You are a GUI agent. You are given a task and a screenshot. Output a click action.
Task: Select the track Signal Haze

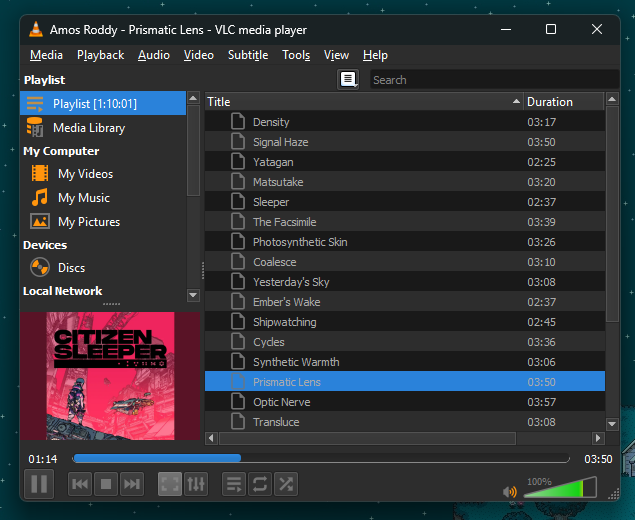tap(405, 142)
